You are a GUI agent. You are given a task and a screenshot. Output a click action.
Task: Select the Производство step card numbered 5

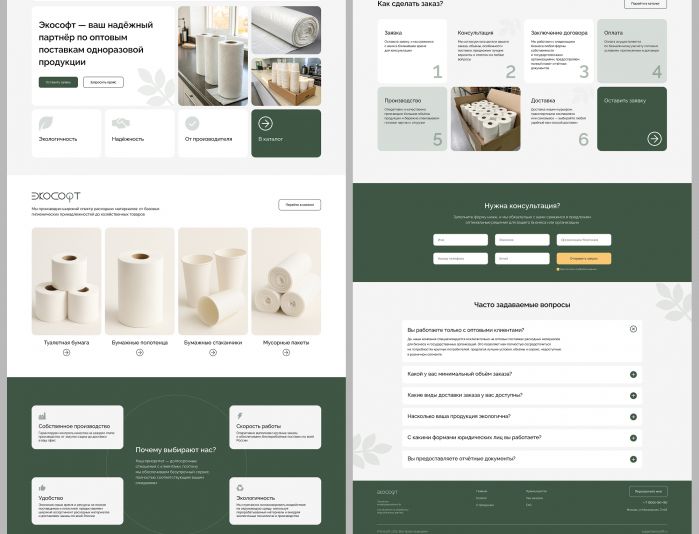(412, 119)
